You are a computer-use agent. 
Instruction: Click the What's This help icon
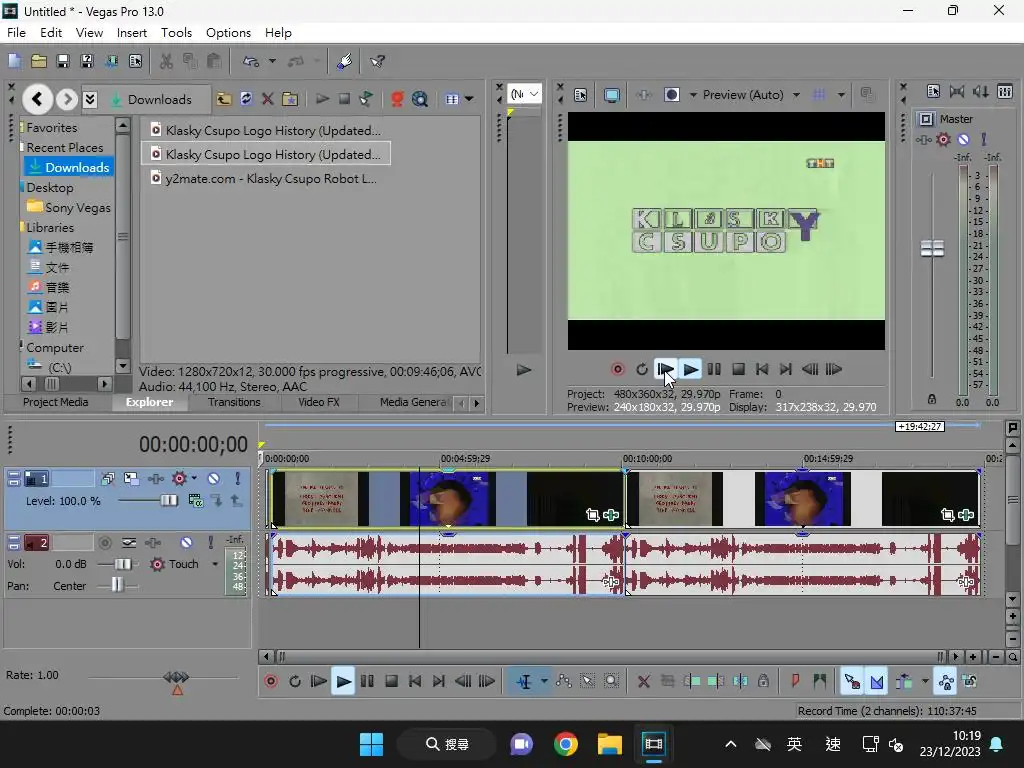point(377,61)
